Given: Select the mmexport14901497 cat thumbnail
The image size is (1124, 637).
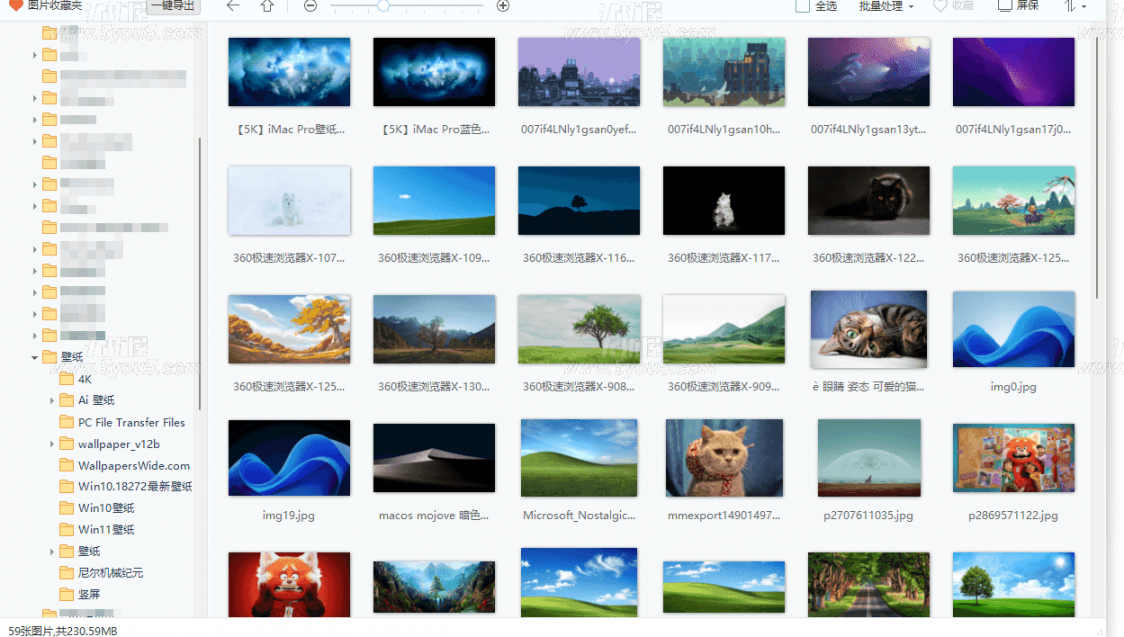Looking at the screenshot, I should pyautogui.click(x=723, y=458).
